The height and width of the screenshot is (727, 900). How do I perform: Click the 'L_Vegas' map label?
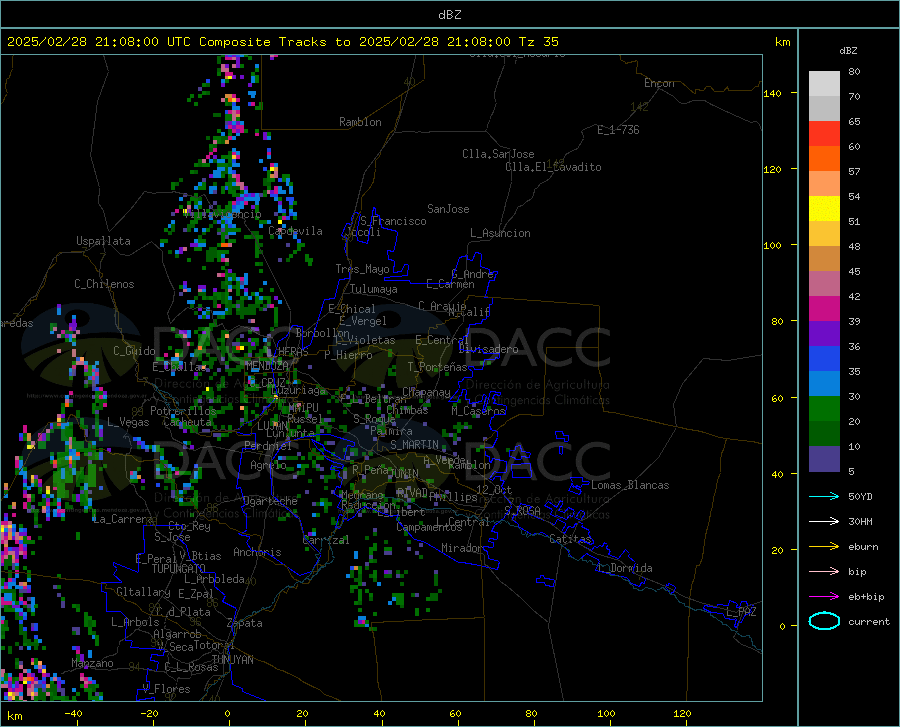tap(128, 422)
